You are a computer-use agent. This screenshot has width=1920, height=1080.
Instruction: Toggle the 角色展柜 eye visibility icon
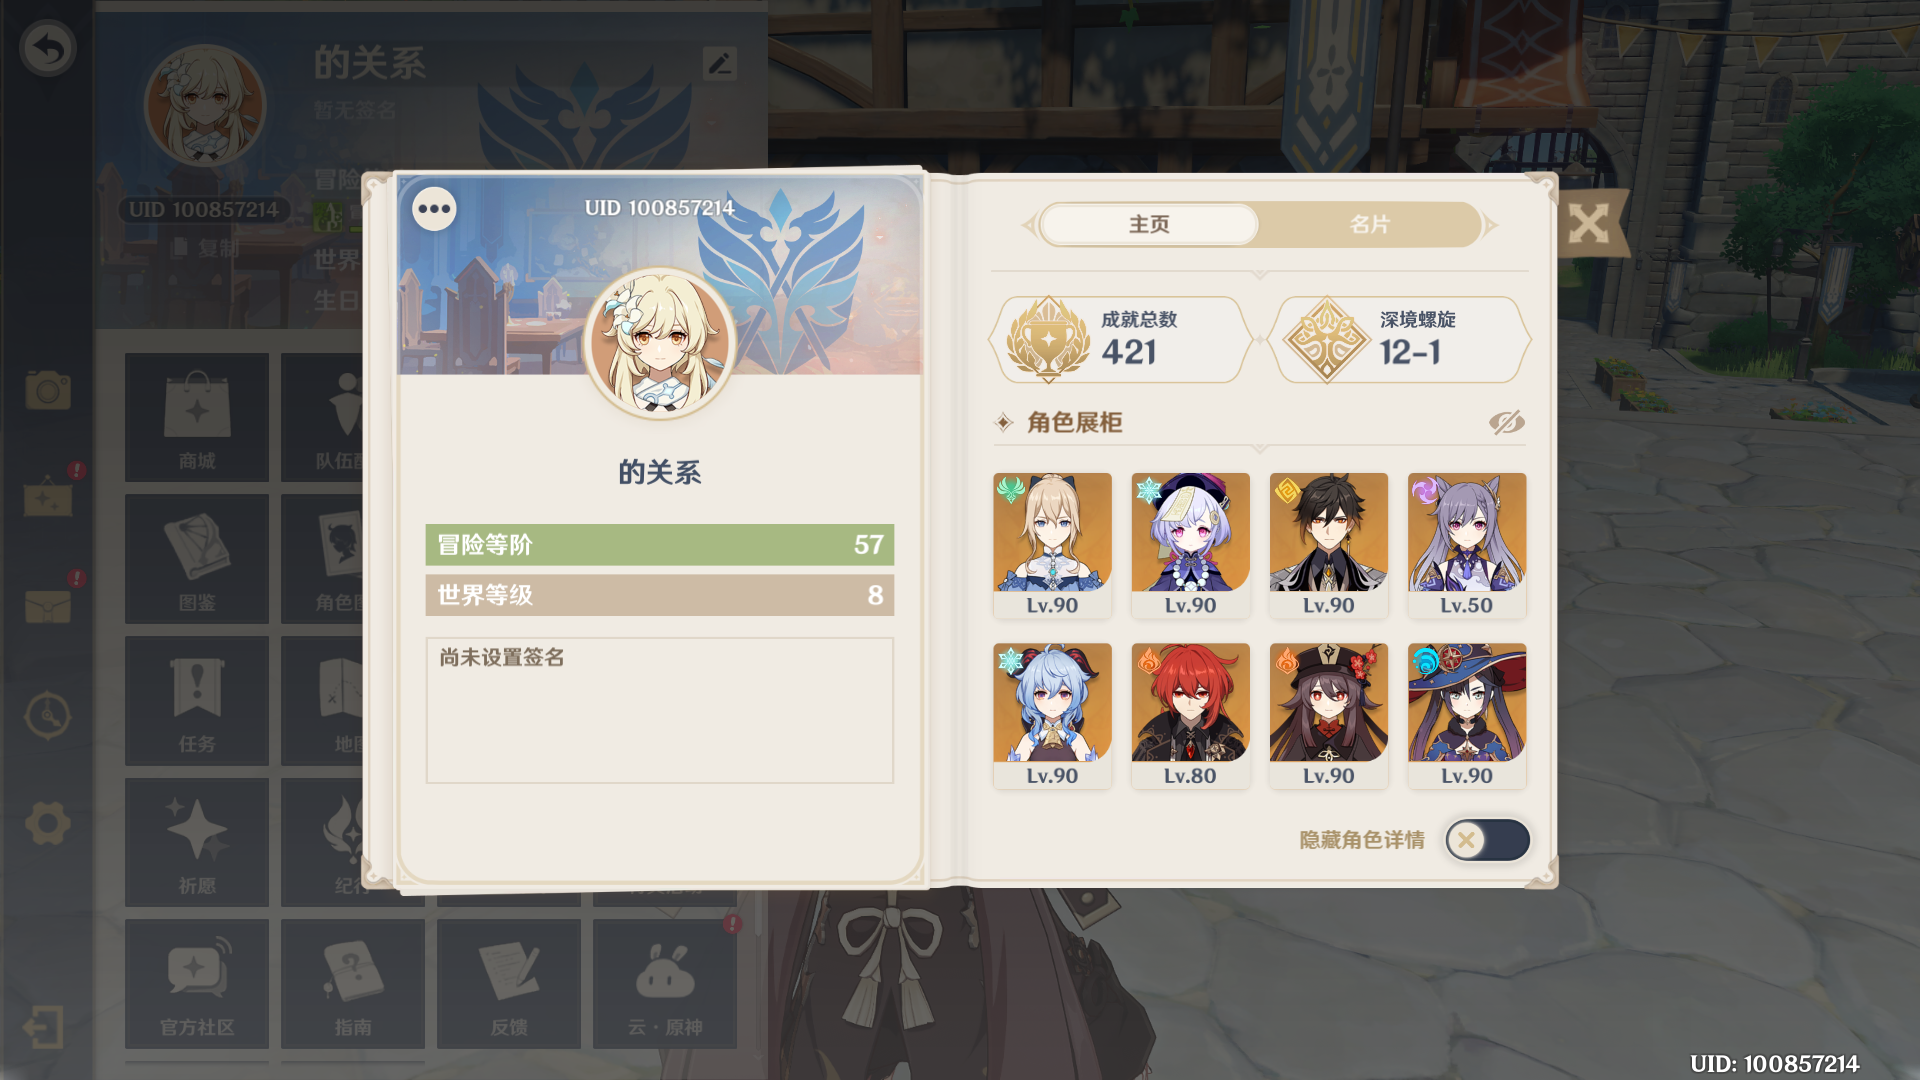click(1506, 422)
